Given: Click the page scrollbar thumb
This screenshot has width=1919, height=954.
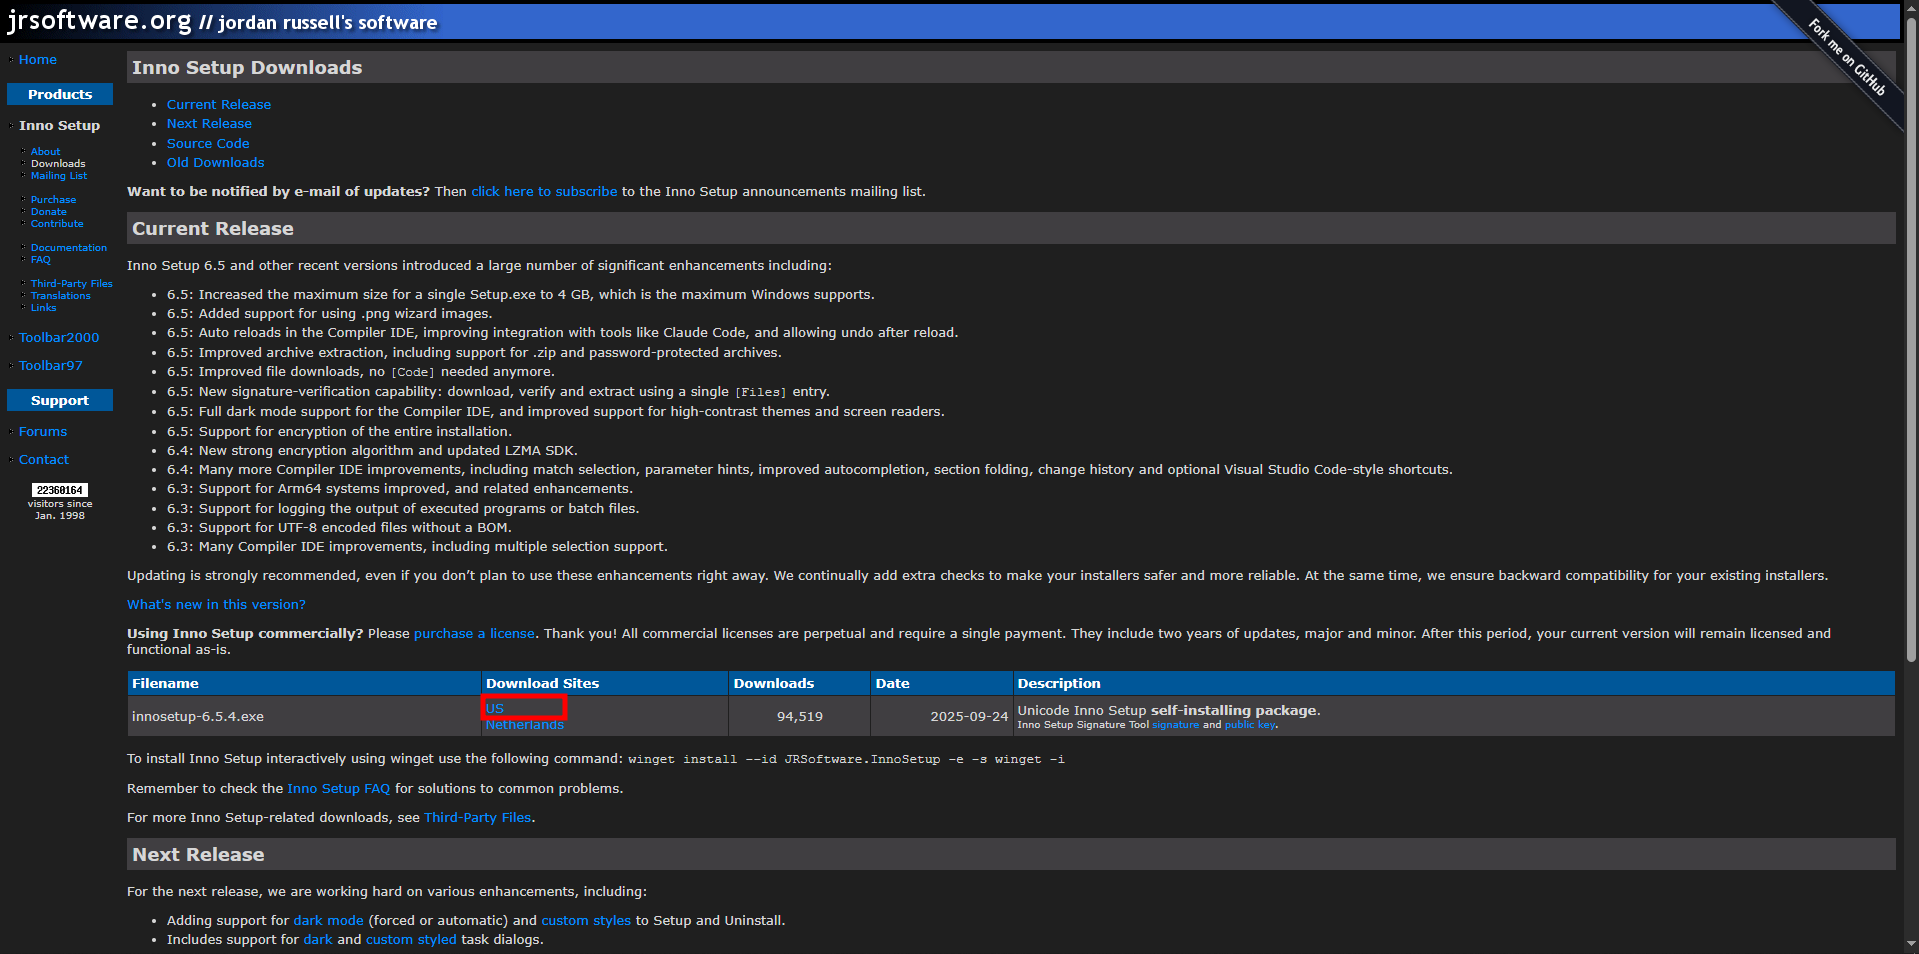Looking at the screenshot, I should click(x=1911, y=340).
